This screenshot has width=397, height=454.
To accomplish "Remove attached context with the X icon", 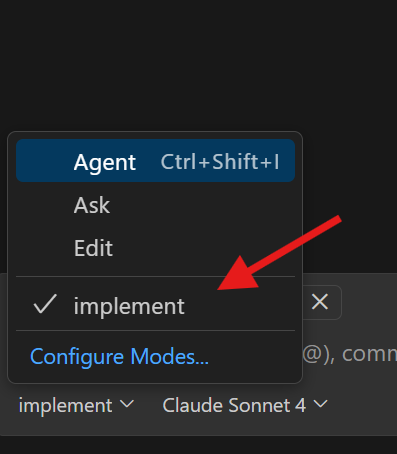I will 320,302.
